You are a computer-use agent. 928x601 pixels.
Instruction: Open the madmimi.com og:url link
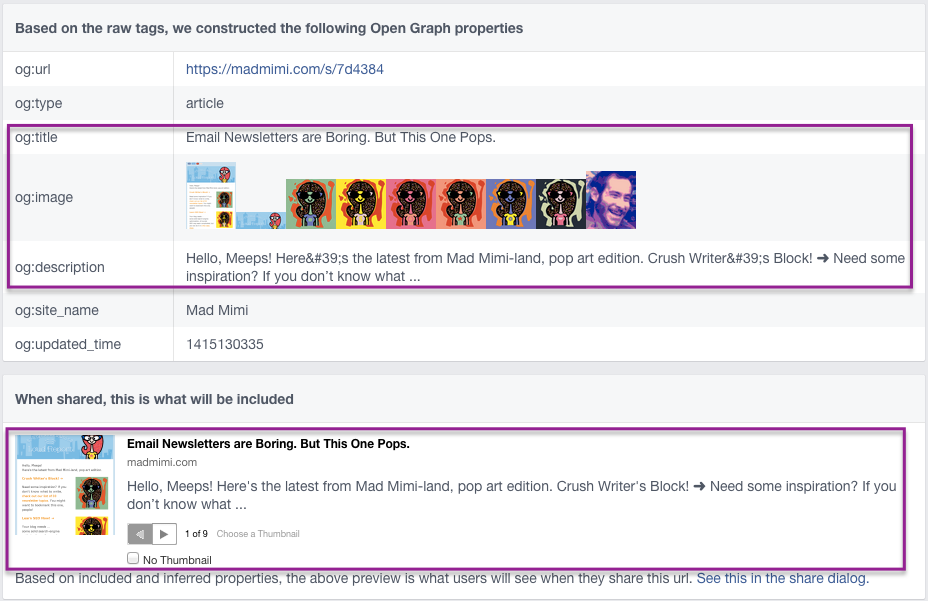pyautogui.click(x=284, y=69)
